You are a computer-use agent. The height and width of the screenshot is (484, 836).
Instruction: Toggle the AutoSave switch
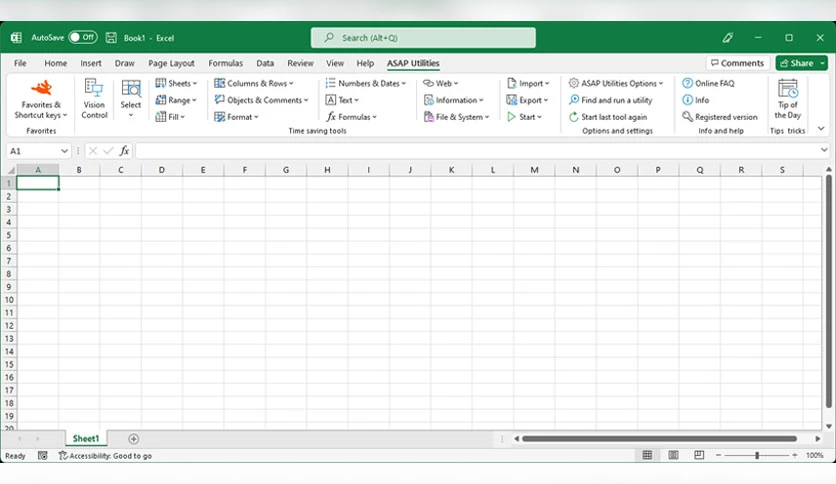(83, 37)
